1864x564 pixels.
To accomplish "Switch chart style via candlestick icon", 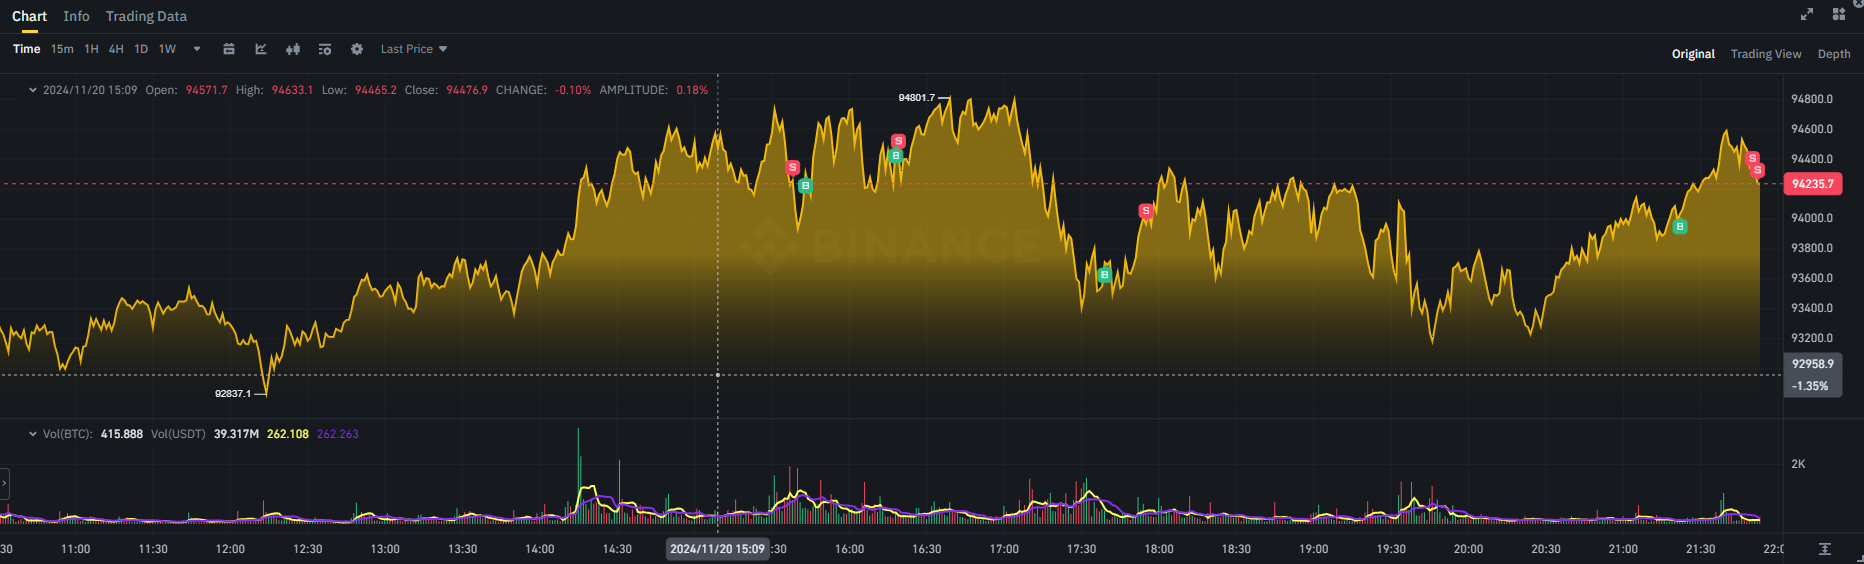I will point(293,49).
